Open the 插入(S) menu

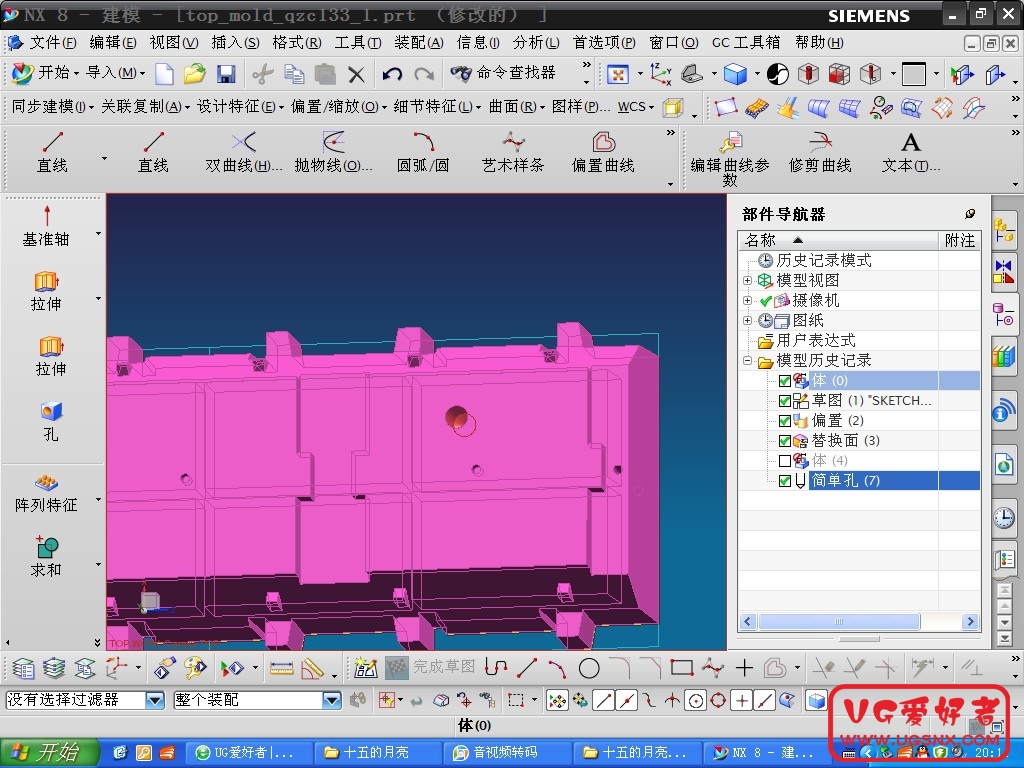pyautogui.click(x=235, y=43)
